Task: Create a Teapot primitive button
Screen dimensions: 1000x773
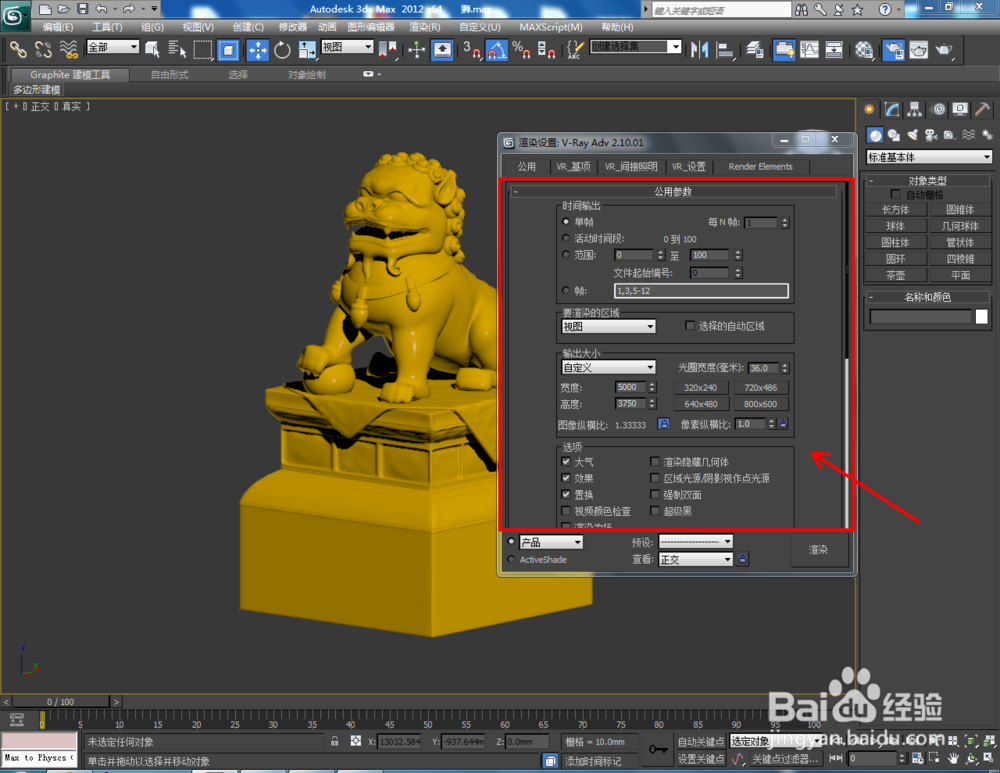Action: pos(895,276)
